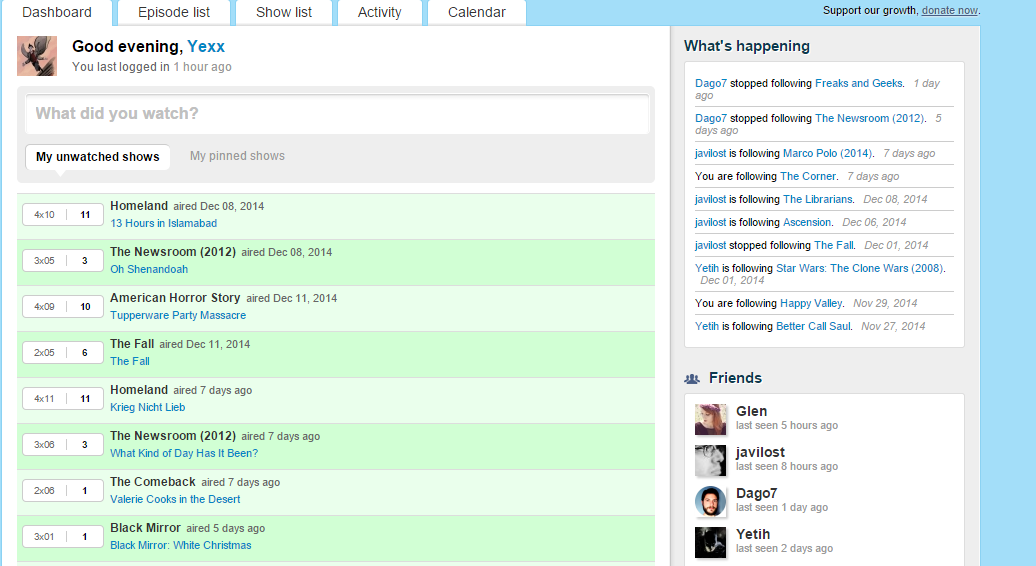This screenshot has width=1036, height=566.
Task: Open What Kind of Day Has It Been? link
Action: pos(184,453)
